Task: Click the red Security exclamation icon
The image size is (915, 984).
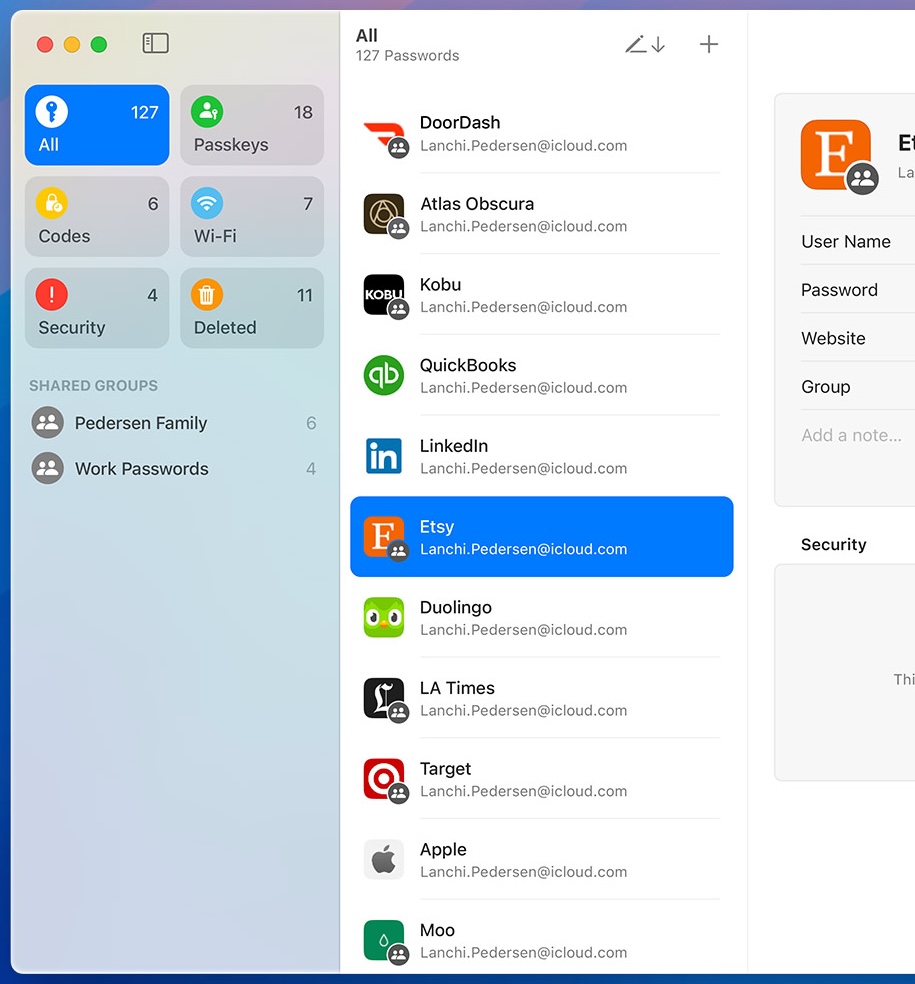Action: (51, 295)
